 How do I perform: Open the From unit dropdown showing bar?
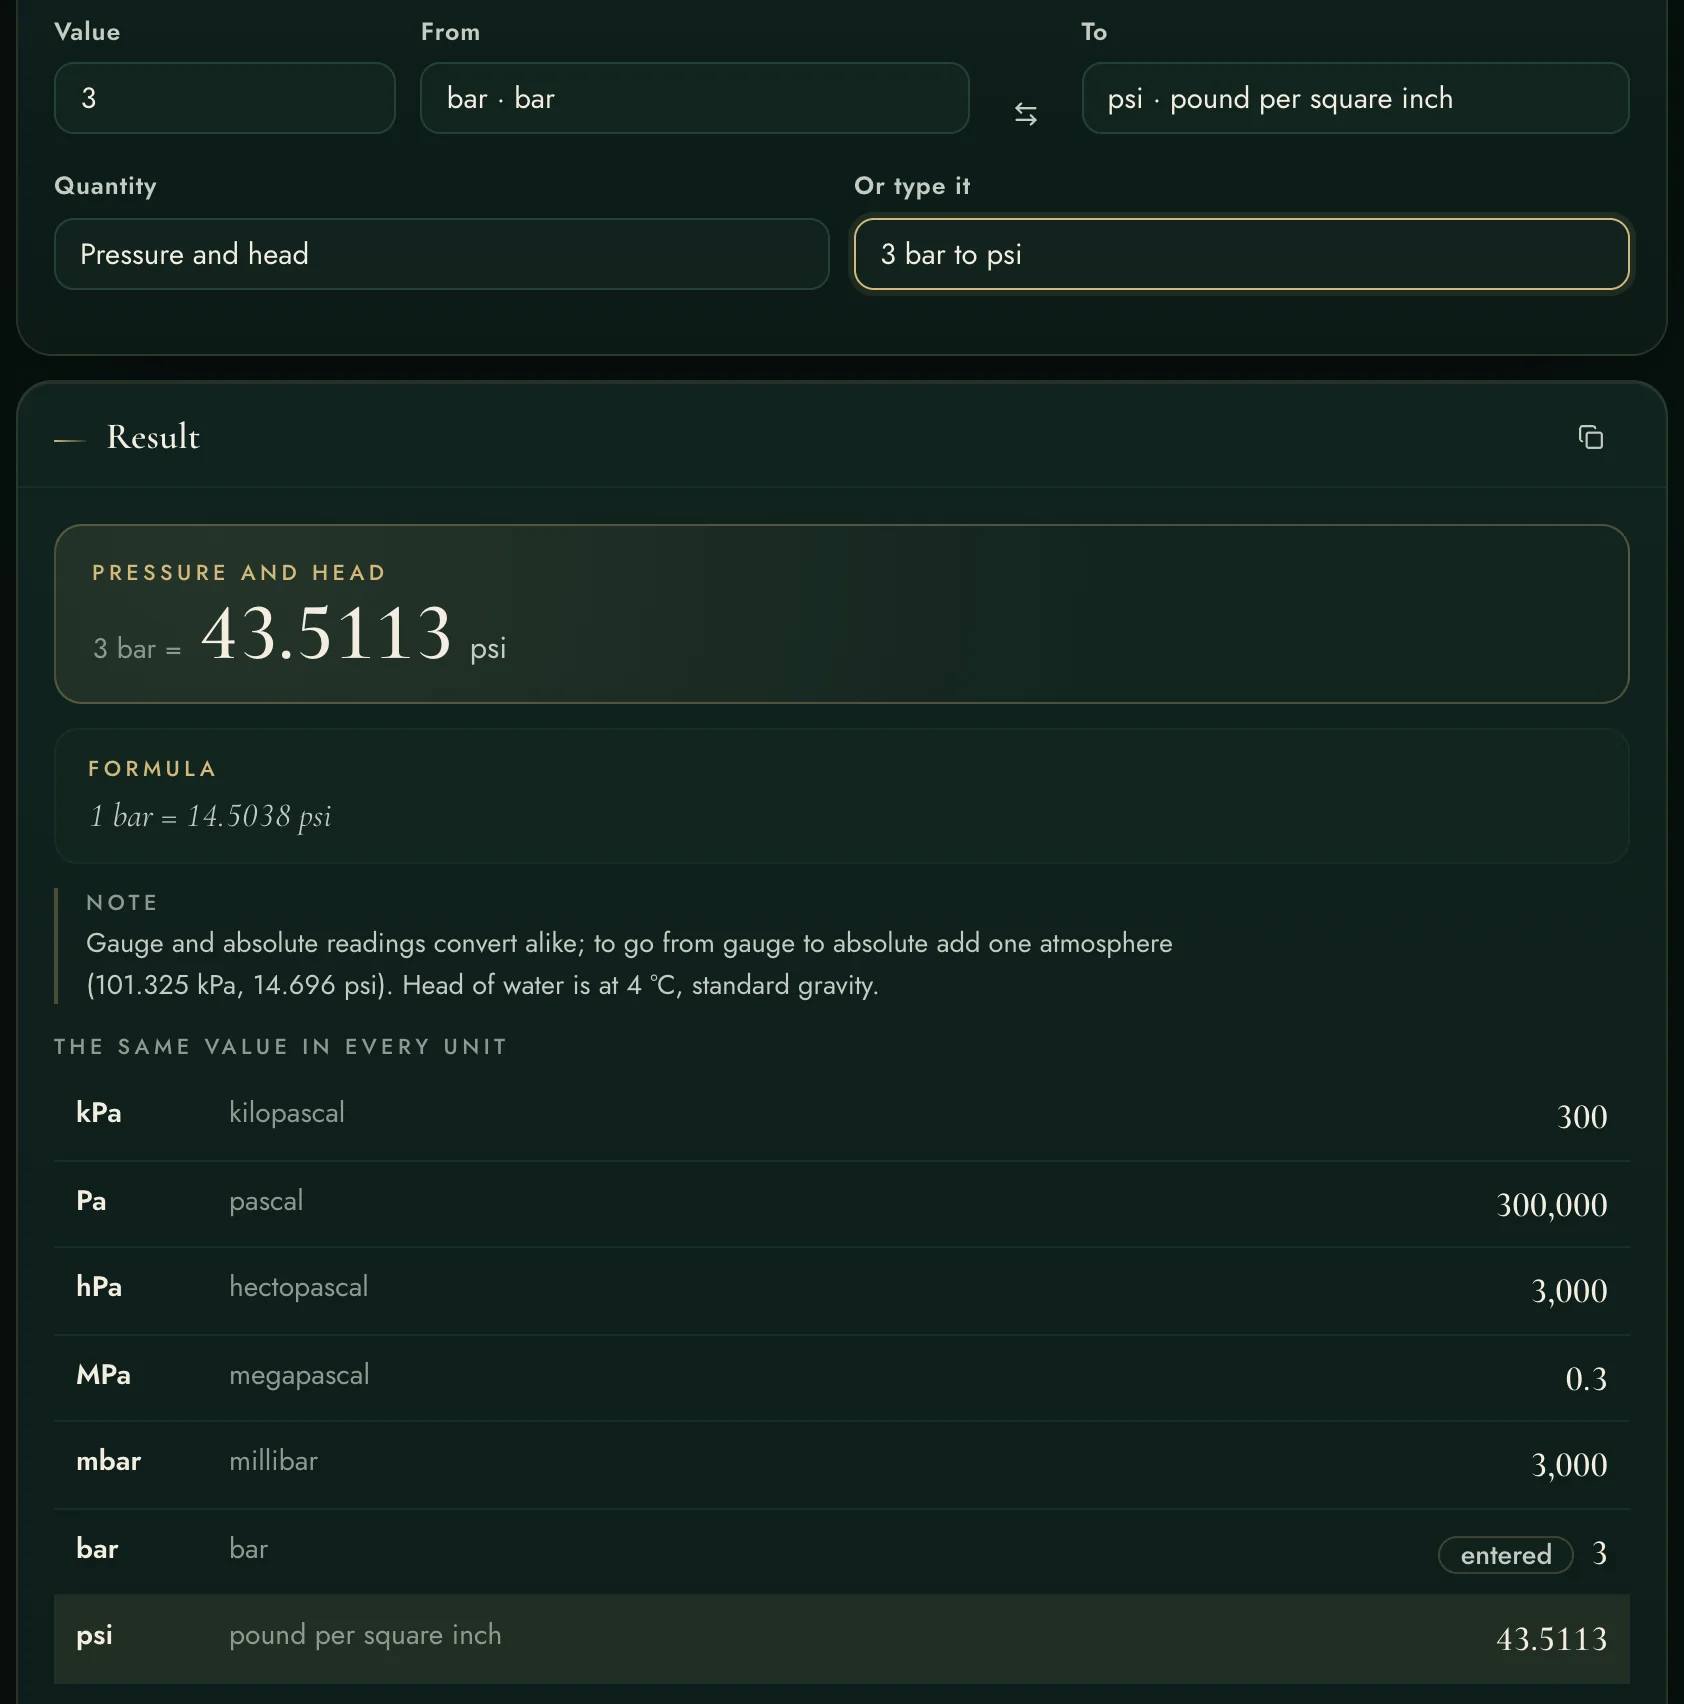click(x=694, y=98)
